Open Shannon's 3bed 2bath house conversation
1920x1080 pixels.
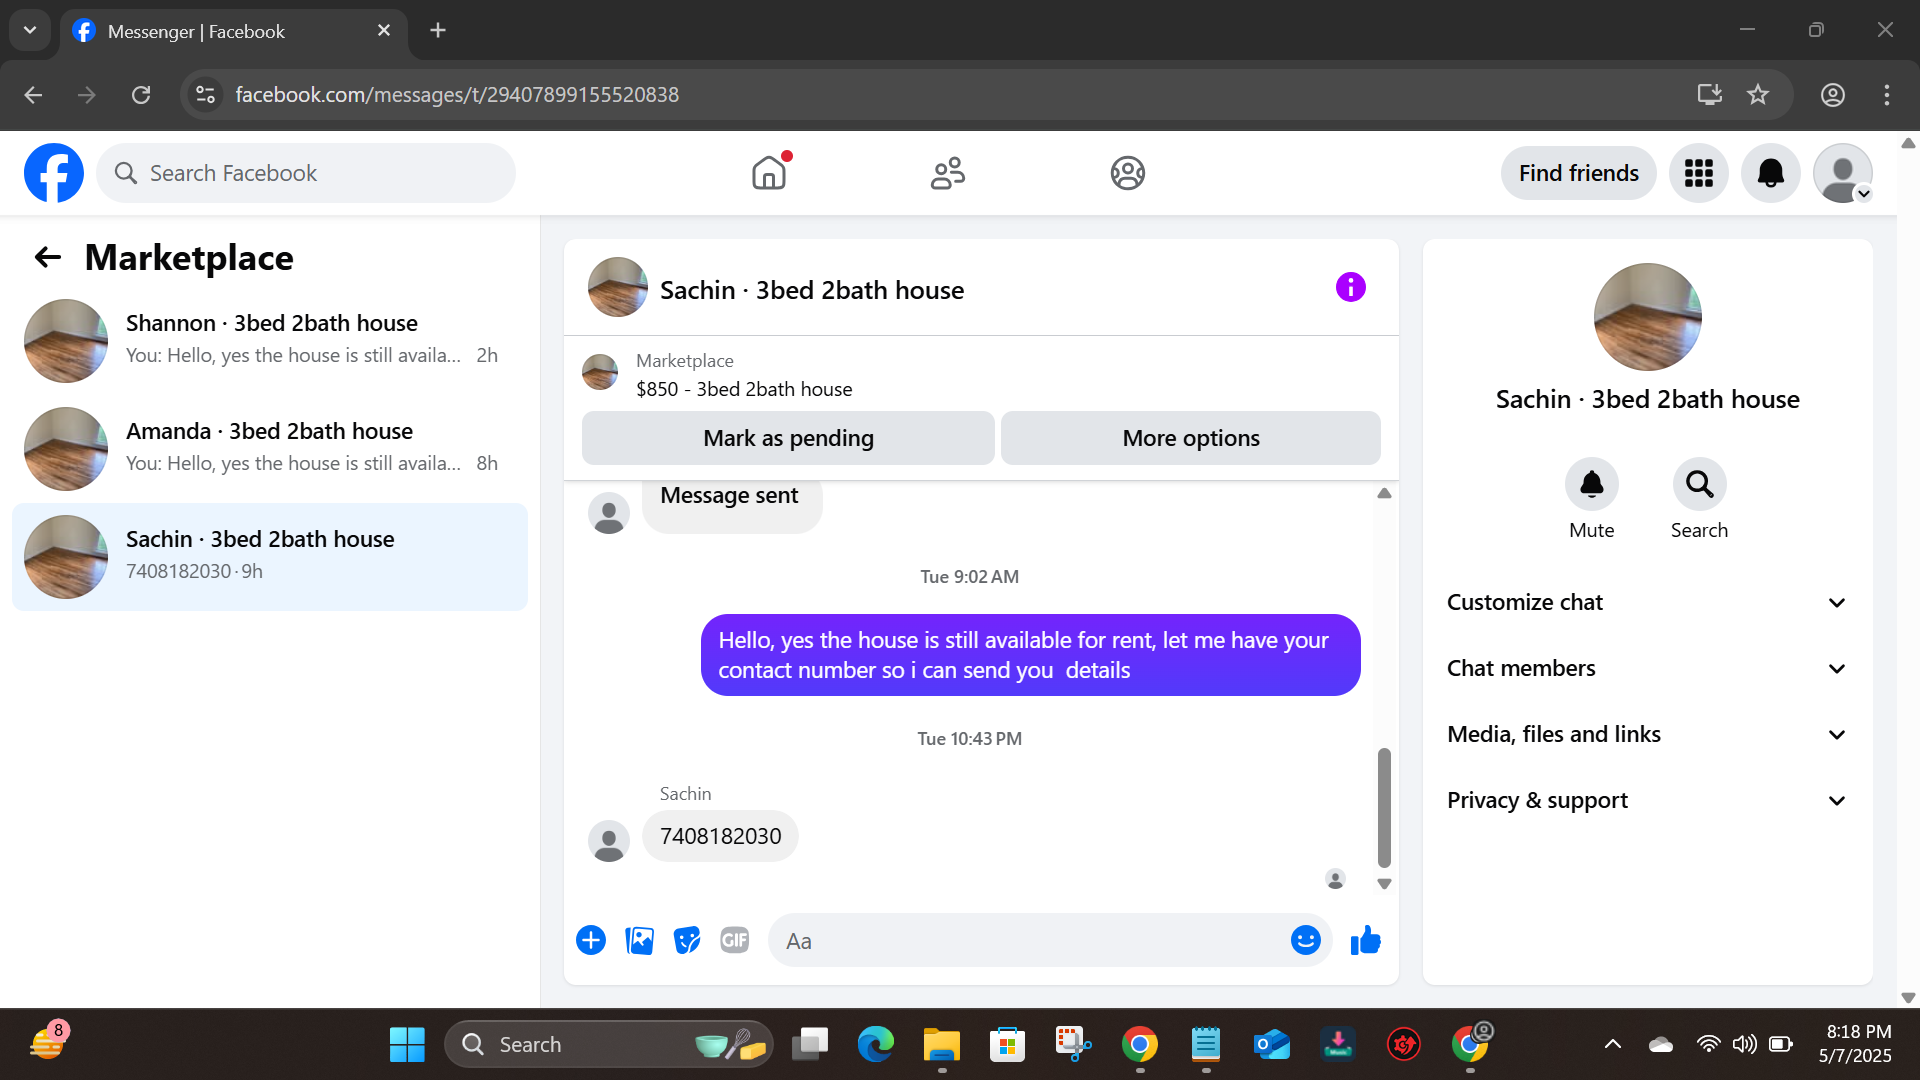[x=270, y=340]
